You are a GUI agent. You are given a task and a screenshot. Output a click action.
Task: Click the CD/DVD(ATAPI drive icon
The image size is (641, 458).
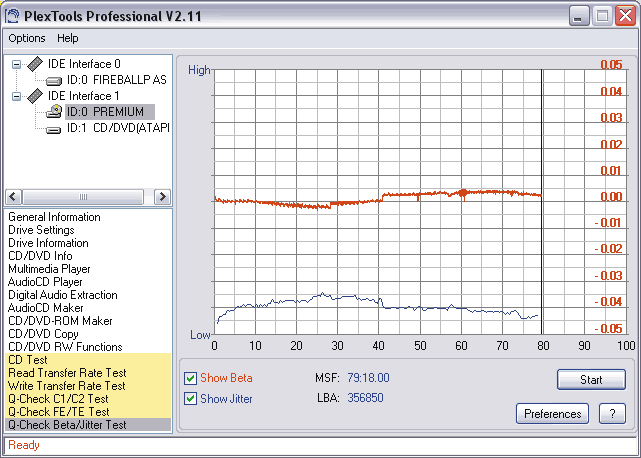pyautogui.click(x=54, y=130)
